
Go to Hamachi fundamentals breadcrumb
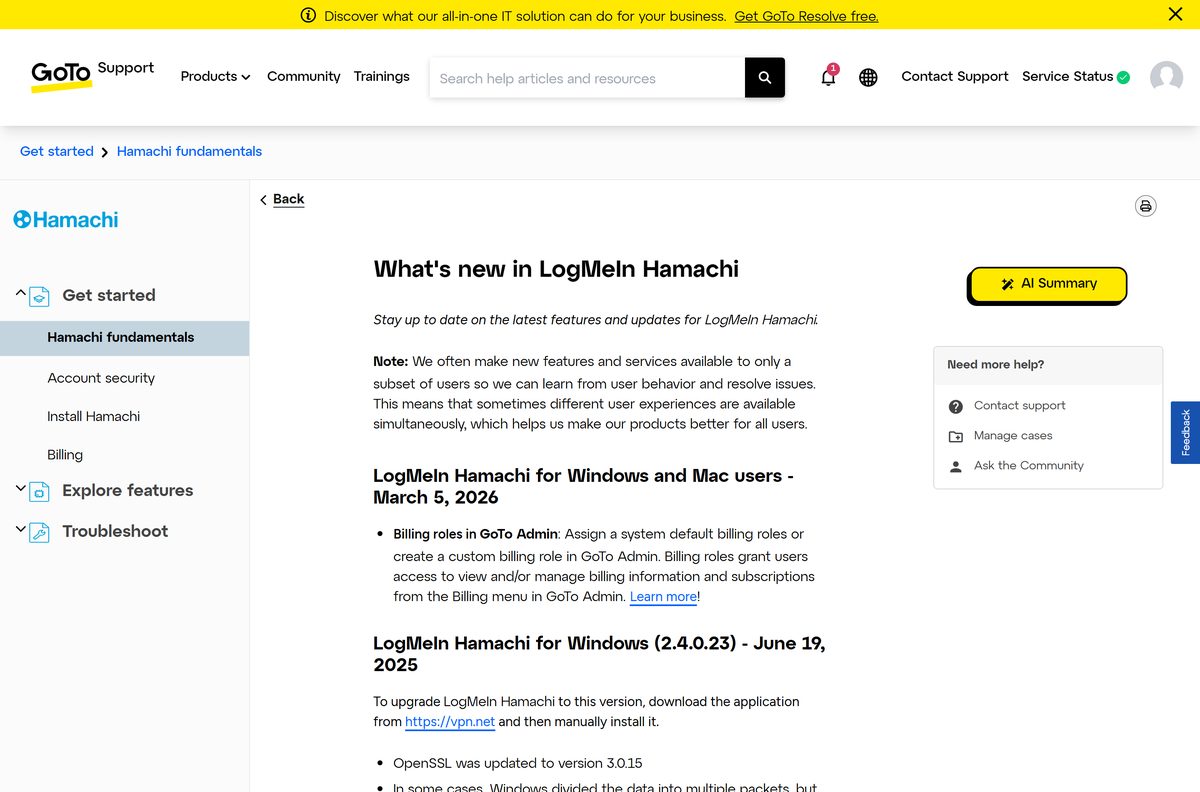(x=189, y=151)
